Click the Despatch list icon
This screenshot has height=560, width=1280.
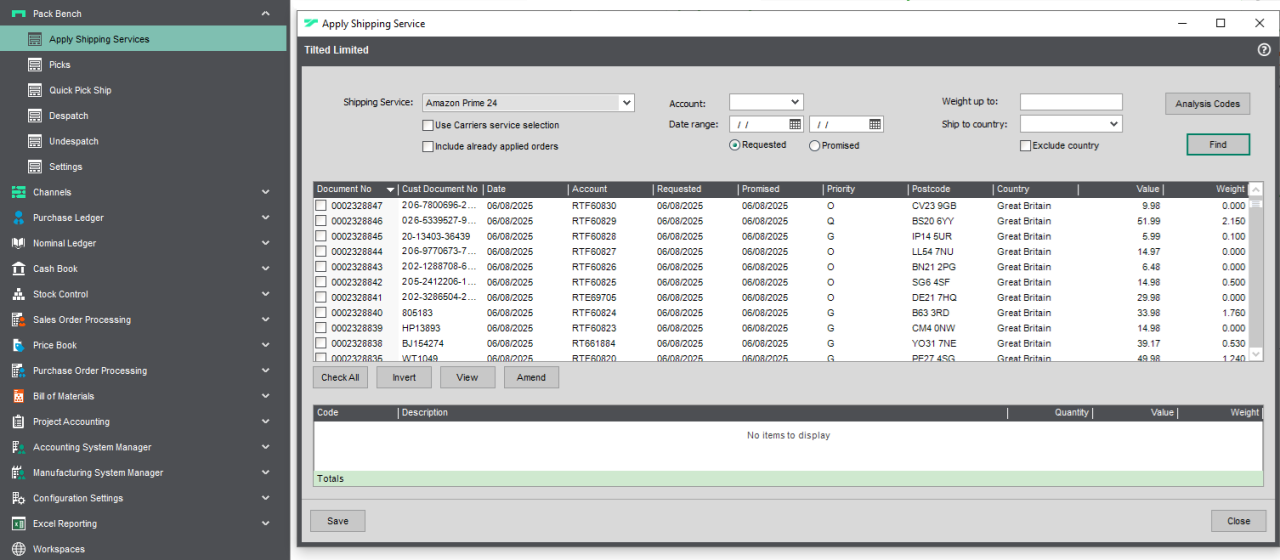[x=35, y=116]
